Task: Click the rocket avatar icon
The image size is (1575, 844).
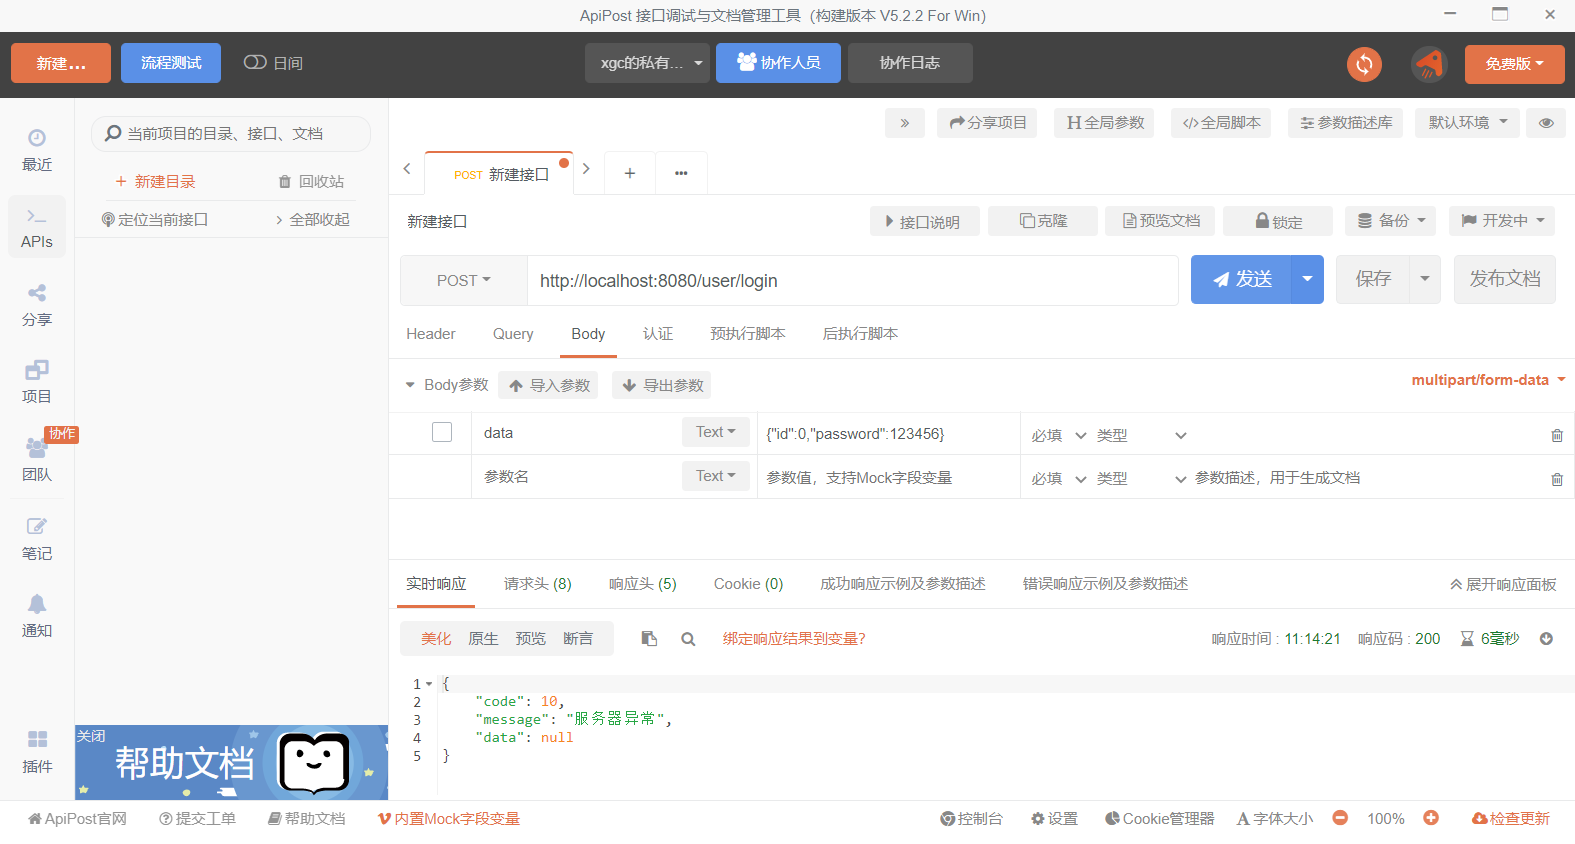Action: tap(1429, 64)
